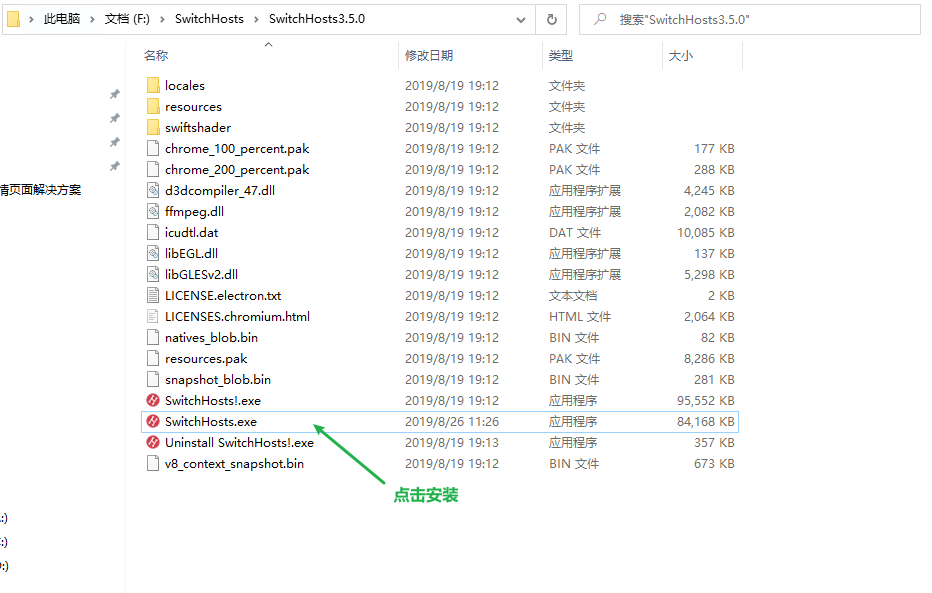Expand the chevron after 文档 (F:) breadcrumb
The image size is (932, 593).
(x=162, y=19)
